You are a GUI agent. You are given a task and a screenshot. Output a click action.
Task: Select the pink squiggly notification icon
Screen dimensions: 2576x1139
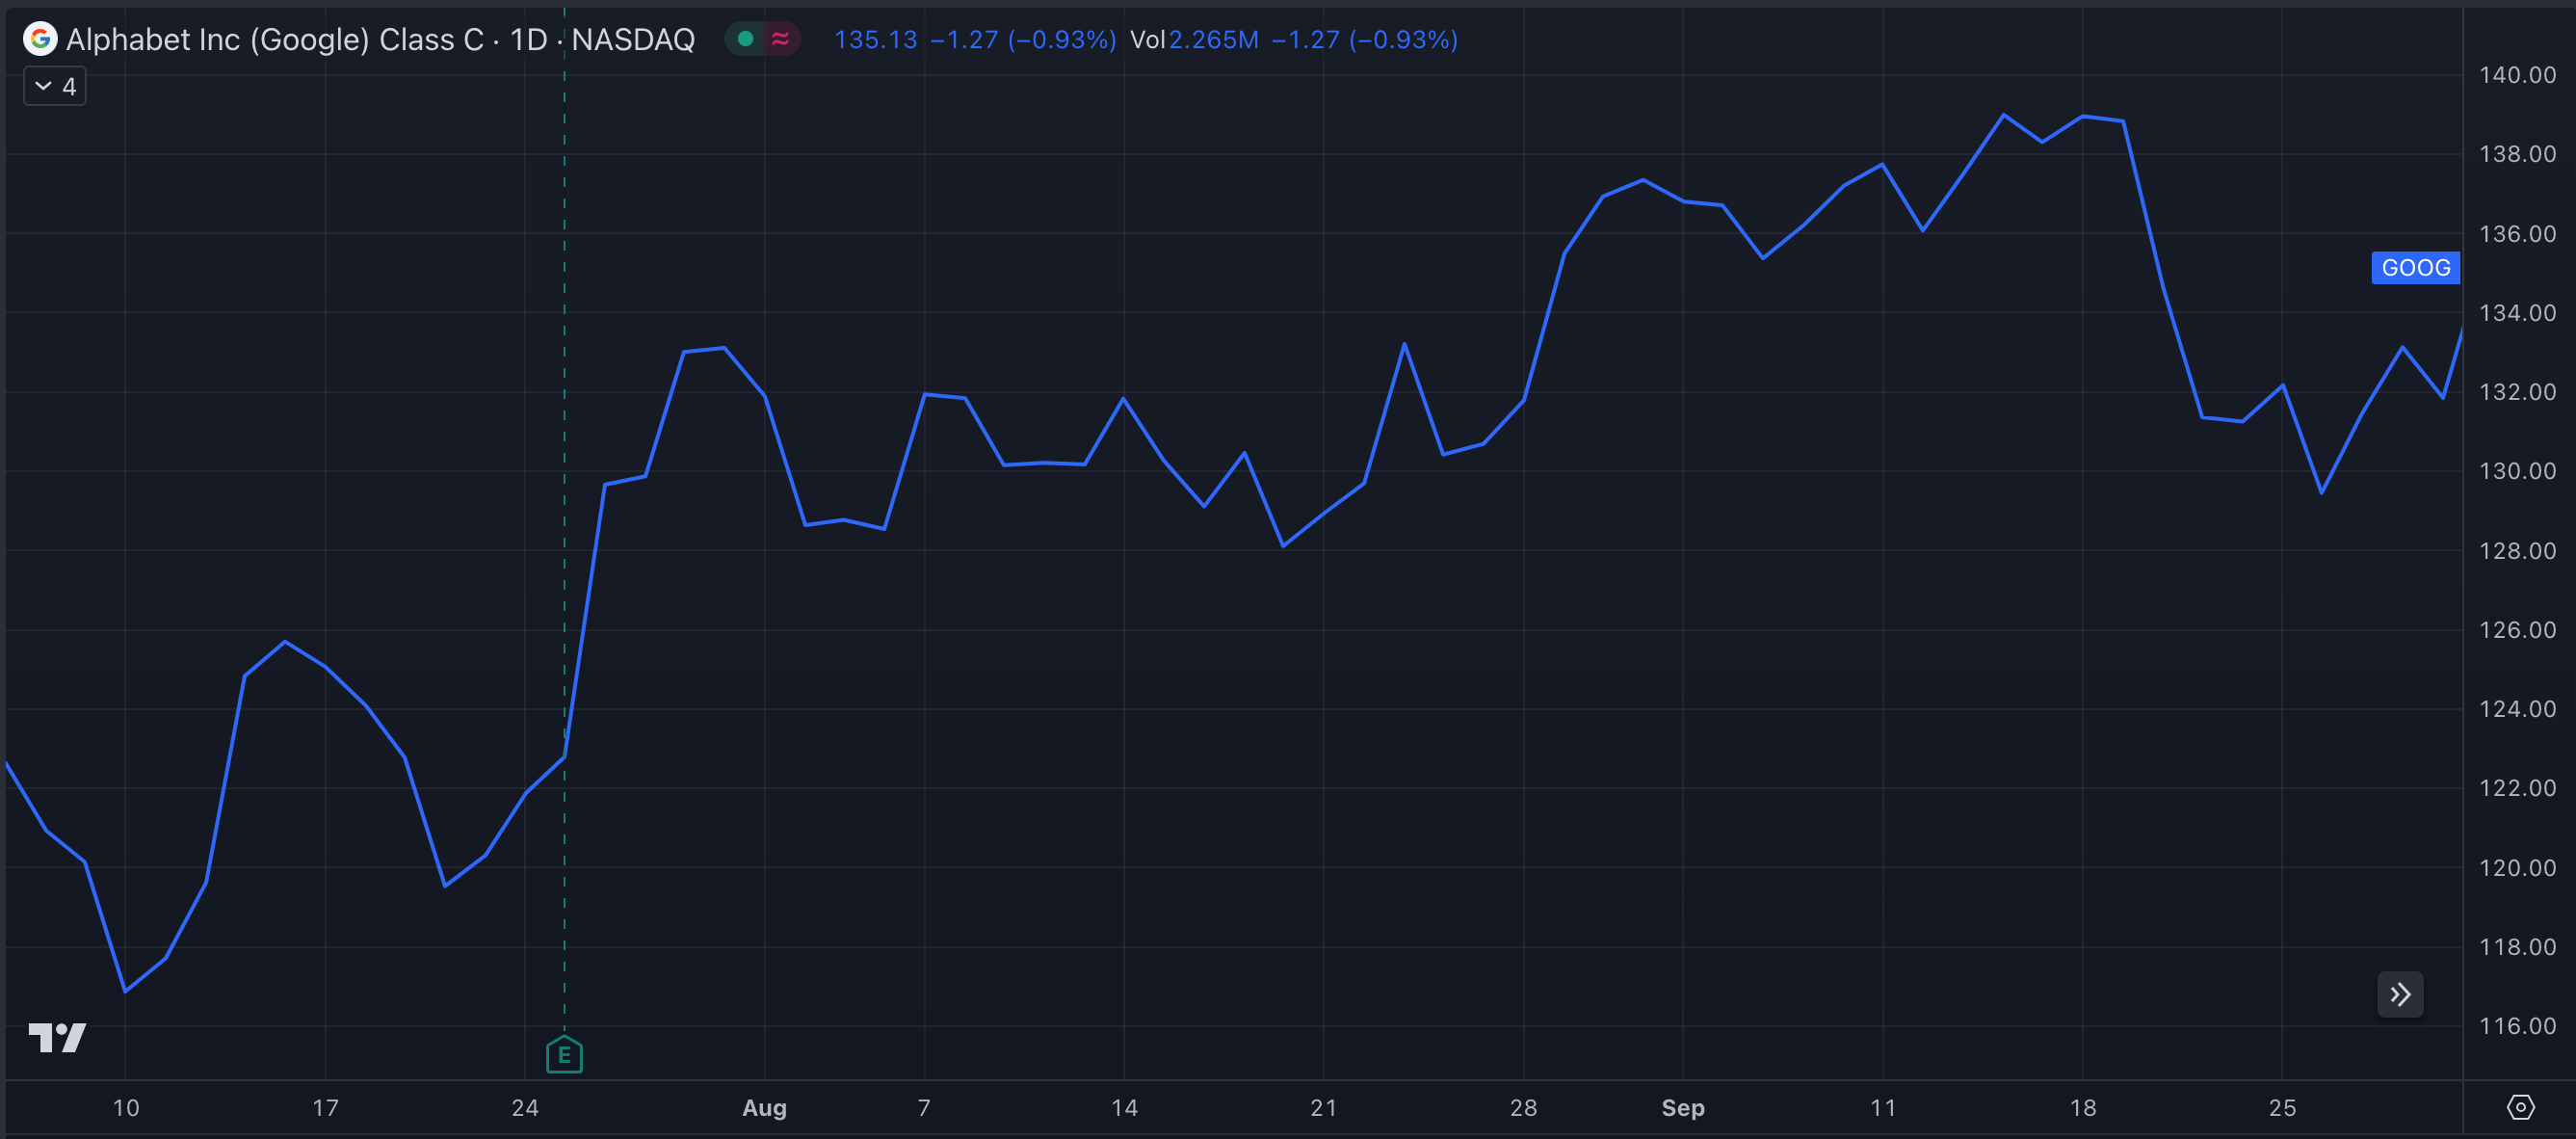click(x=782, y=38)
